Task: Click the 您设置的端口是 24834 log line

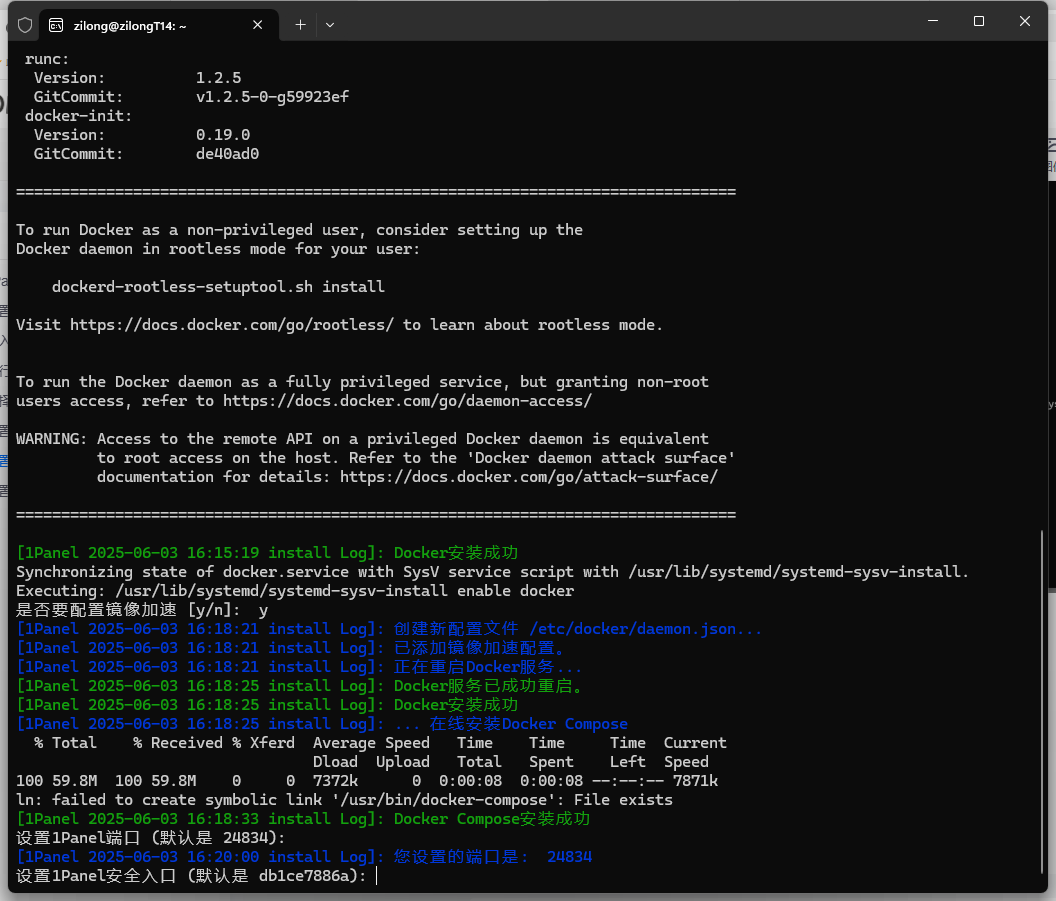Action: coord(304,857)
